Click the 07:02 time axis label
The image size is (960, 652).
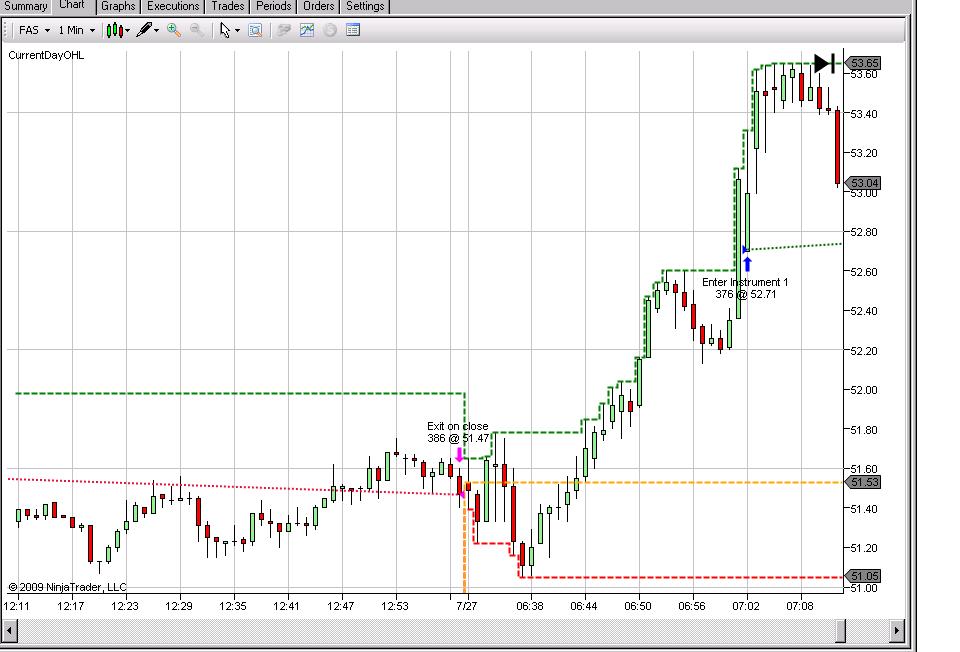tap(746, 606)
